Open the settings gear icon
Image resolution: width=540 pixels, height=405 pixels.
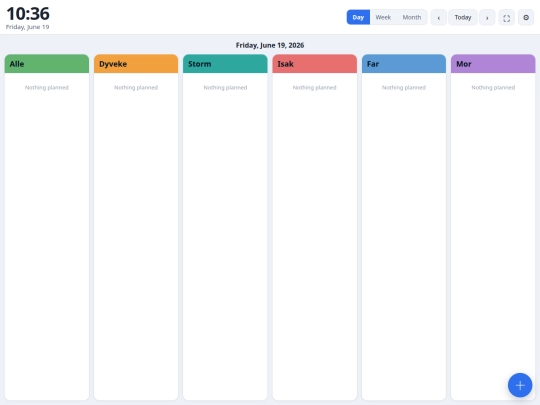(x=526, y=18)
